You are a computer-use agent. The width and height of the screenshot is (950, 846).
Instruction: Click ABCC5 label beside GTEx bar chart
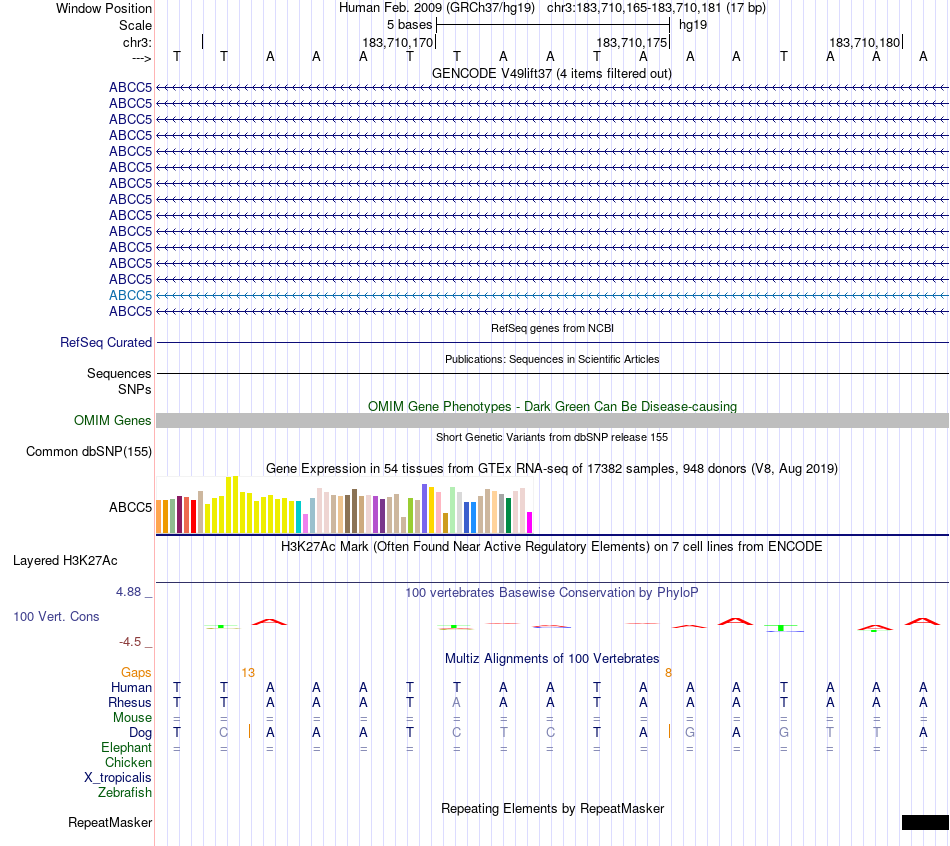pyautogui.click(x=130, y=507)
